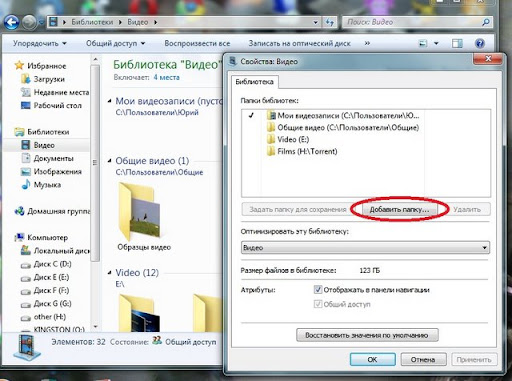Open Рабочий стол in favorites
This screenshot has width=512, height=381.
click(51, 105)
